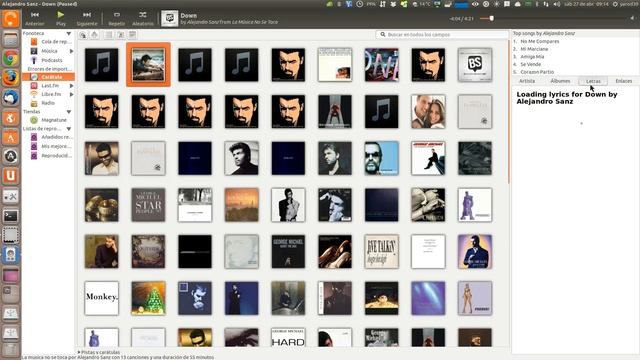Switch to the Letras tab
Image resolution: width=640 pixels, height=360 pixels.
593,81
